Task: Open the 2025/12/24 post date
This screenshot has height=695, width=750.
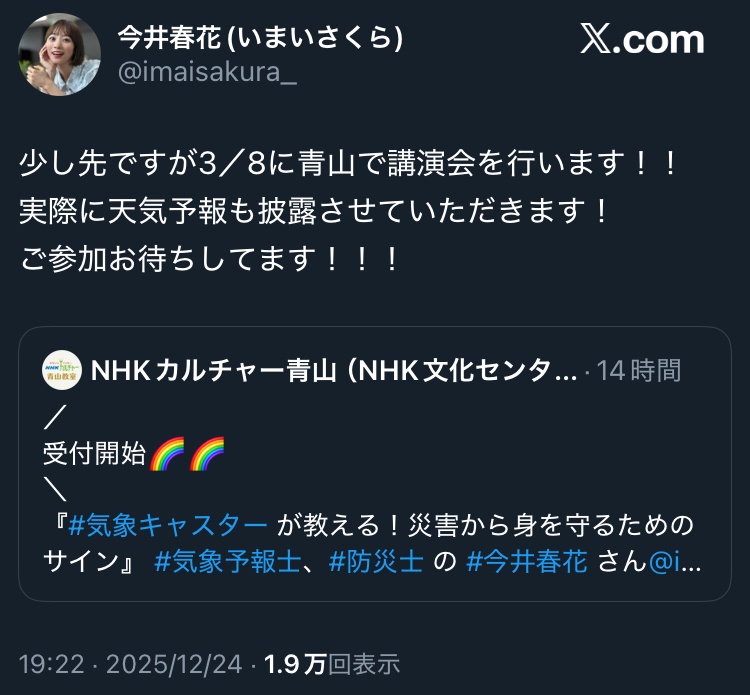Action: (174, 664)
